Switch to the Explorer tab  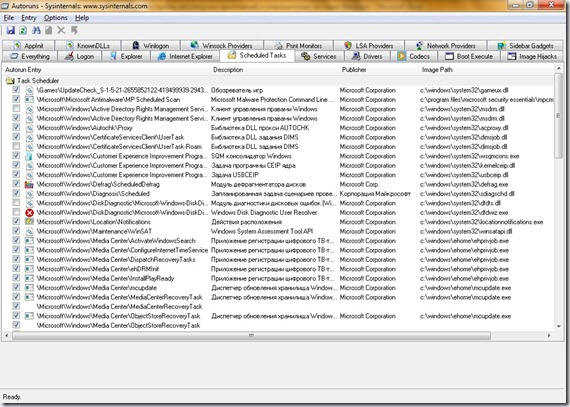[127, 56]
